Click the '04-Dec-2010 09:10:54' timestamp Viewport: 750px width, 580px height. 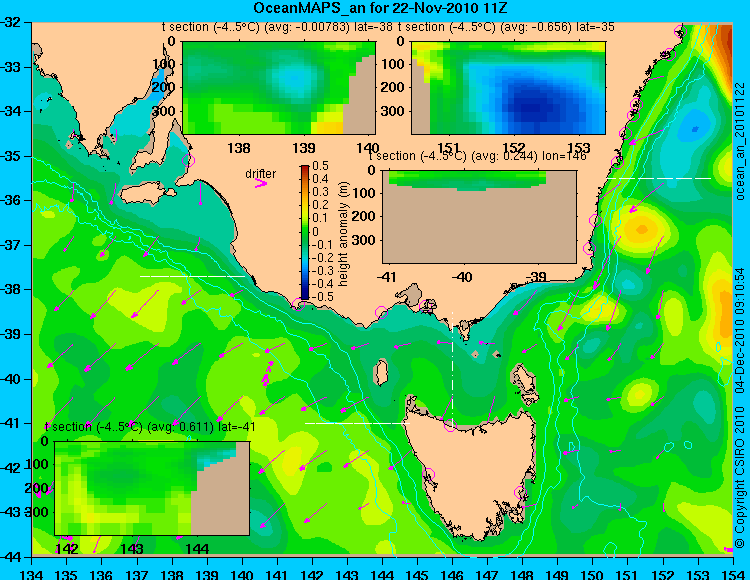[x=739, y=330]
